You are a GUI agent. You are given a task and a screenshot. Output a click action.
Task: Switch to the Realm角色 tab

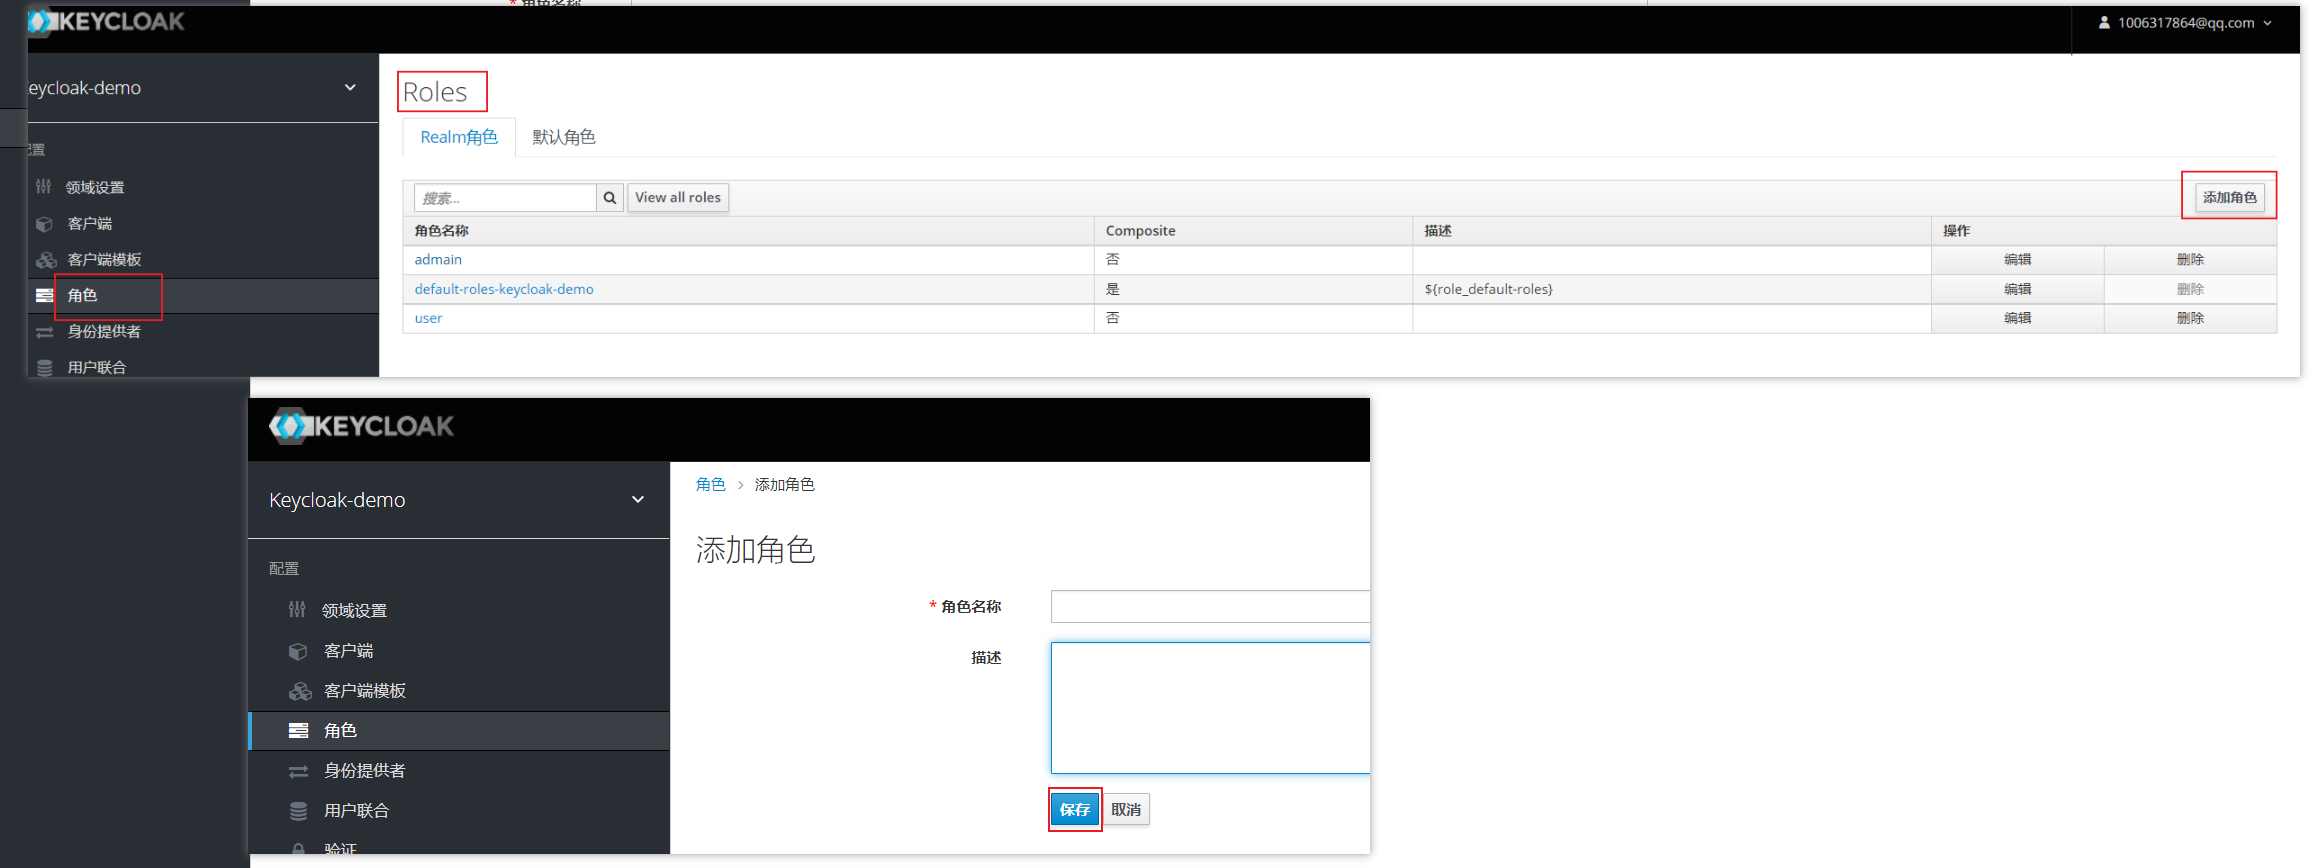point(458,137)
